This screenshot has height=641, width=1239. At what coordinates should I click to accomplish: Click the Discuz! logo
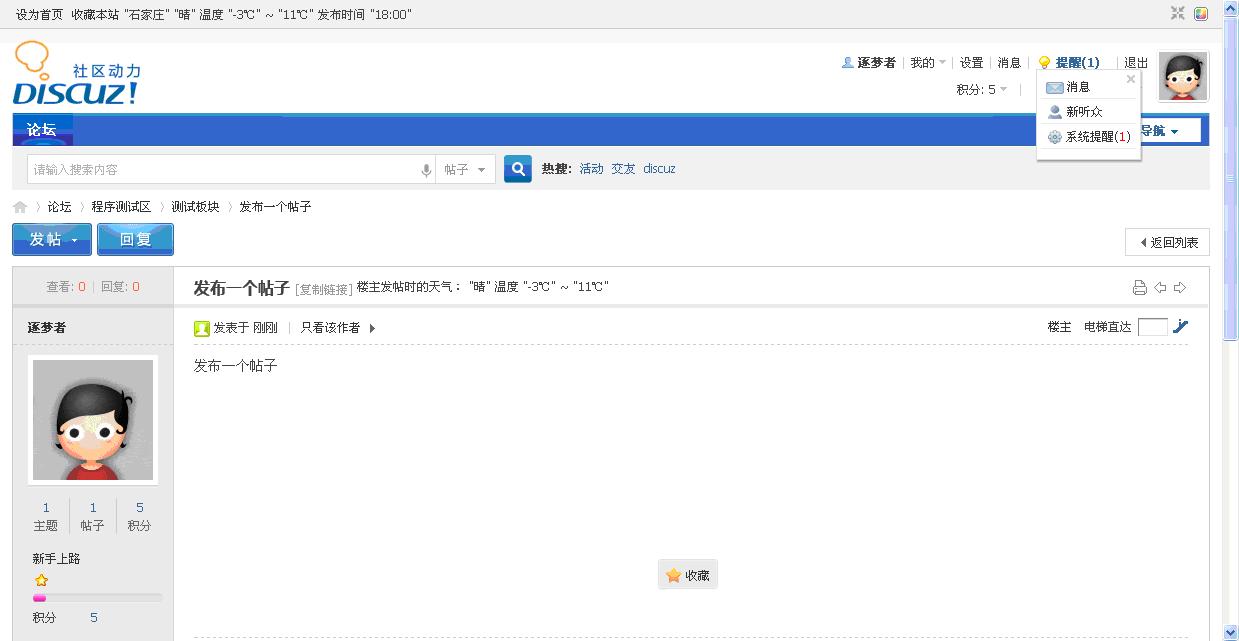click(76, 74)
